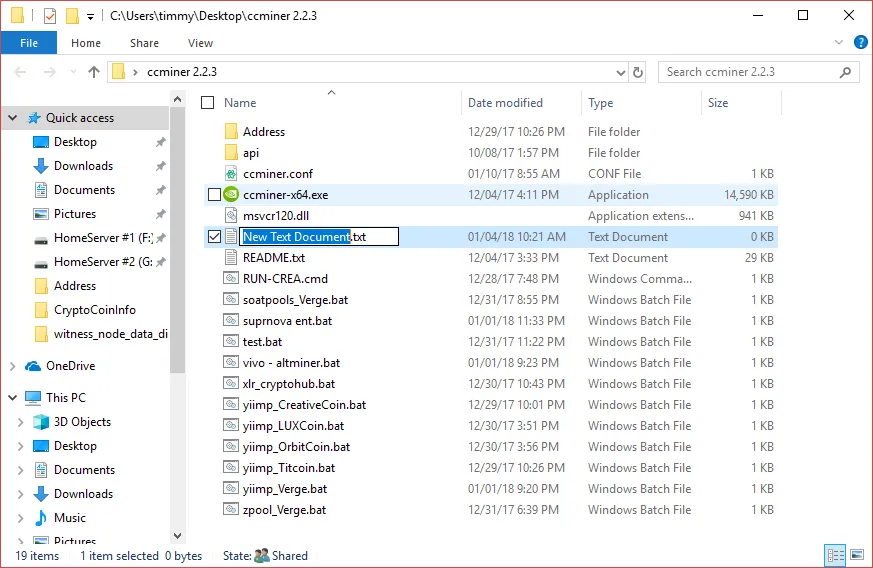Click the msvcr120.dll file icon
The width and height of the screenshot is (873, 568).
point(231,216)
